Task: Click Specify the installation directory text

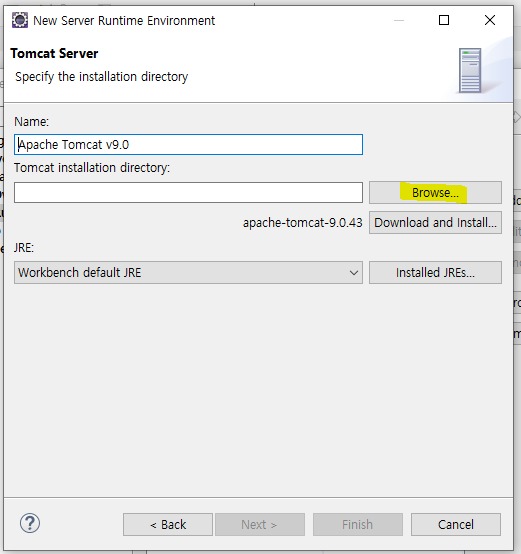Action: pos(102,77)
